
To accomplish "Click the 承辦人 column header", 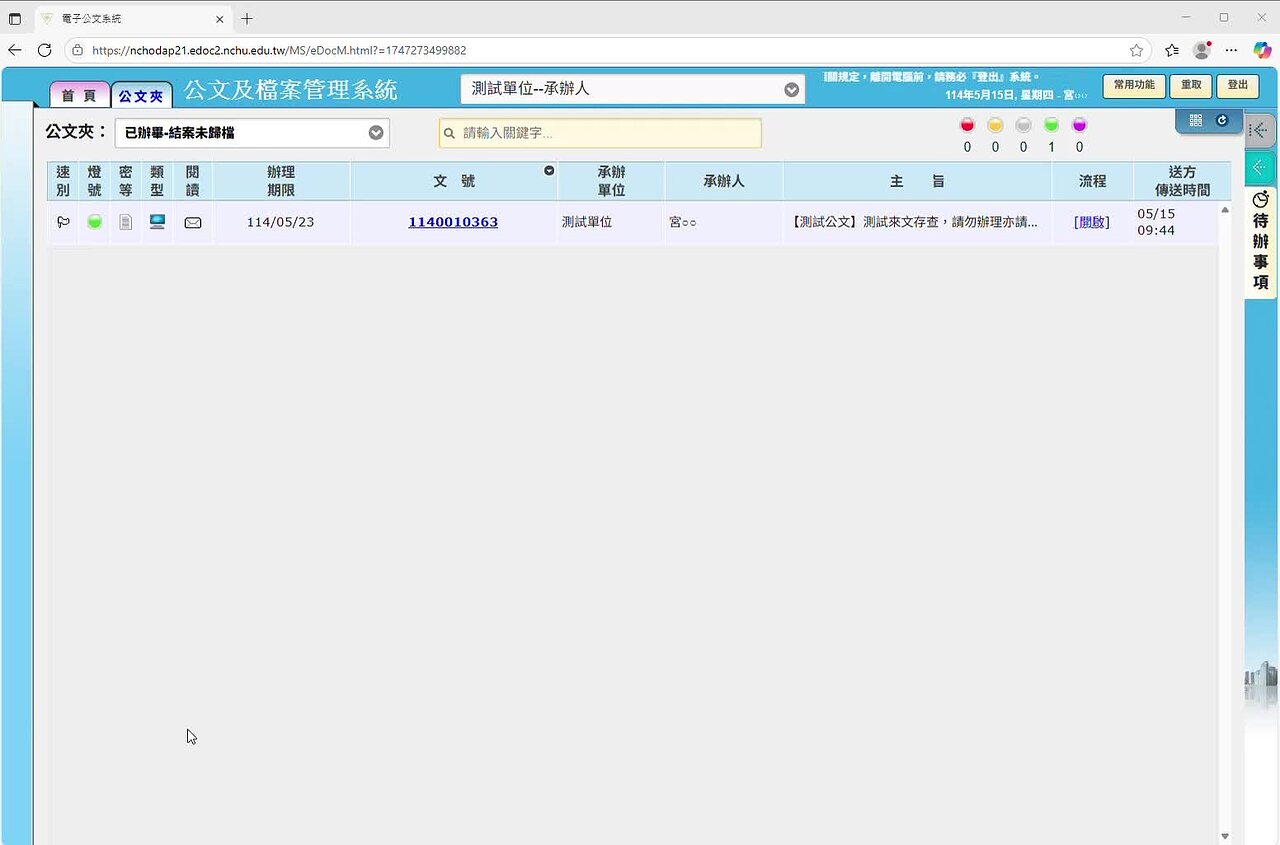I will coord(724,181).
